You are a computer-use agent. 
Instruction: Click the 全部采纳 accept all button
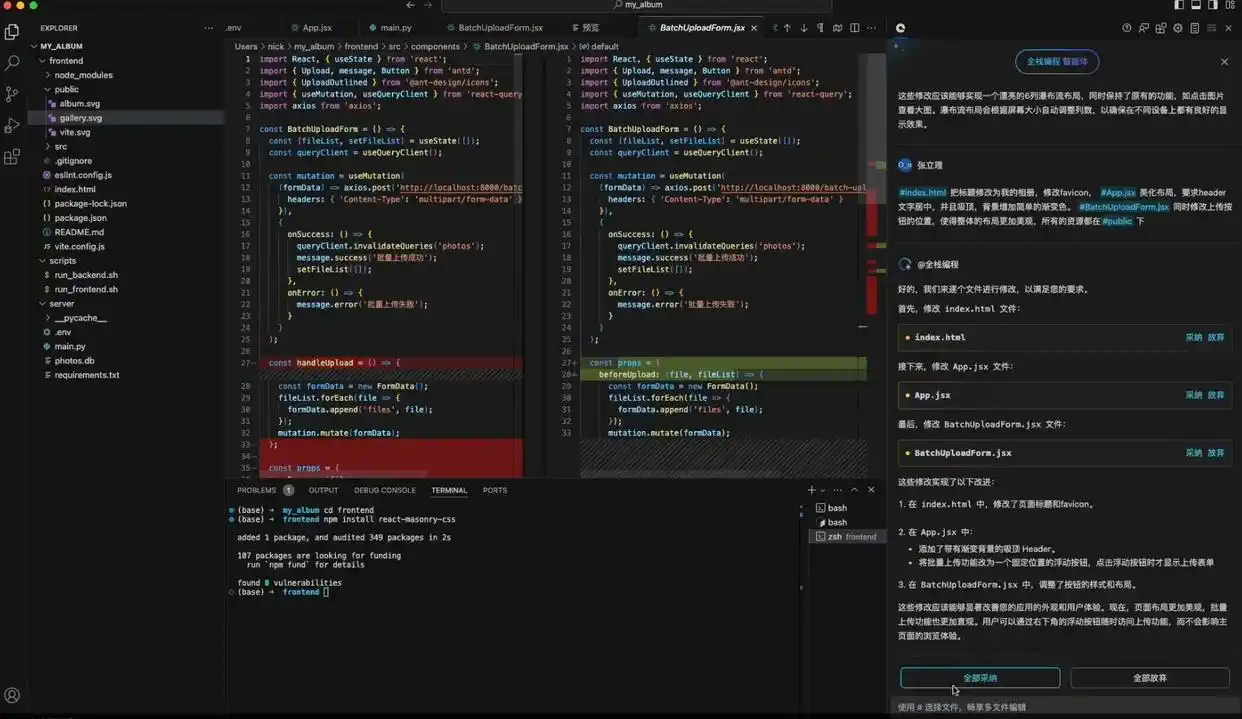point(979,678)
